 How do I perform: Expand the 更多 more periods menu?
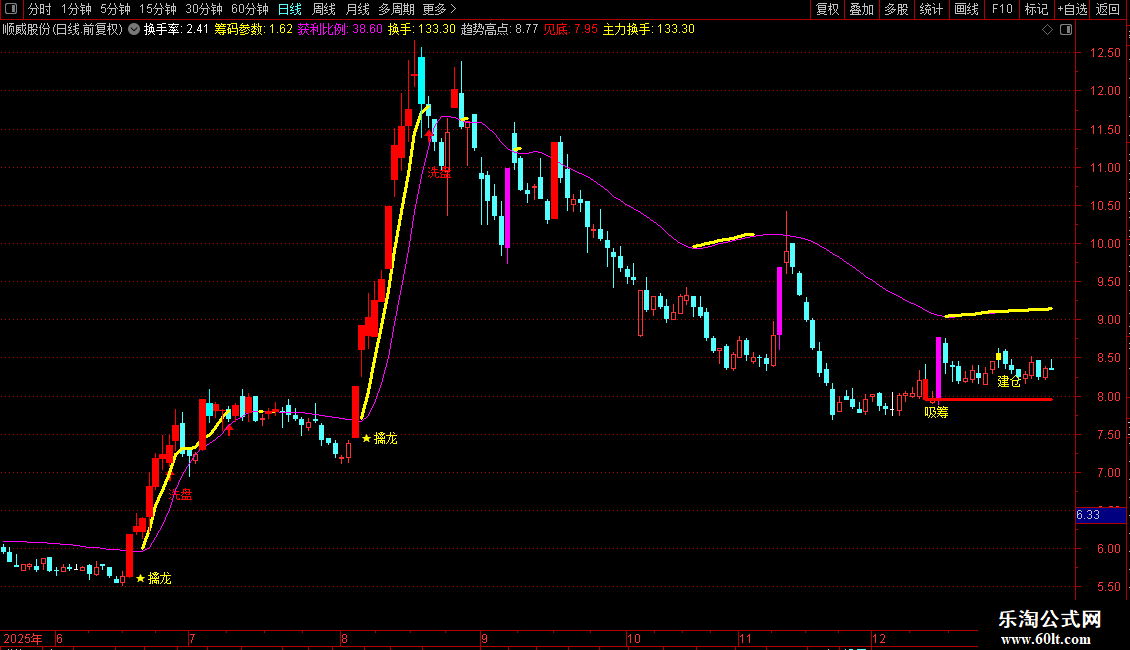439,9
